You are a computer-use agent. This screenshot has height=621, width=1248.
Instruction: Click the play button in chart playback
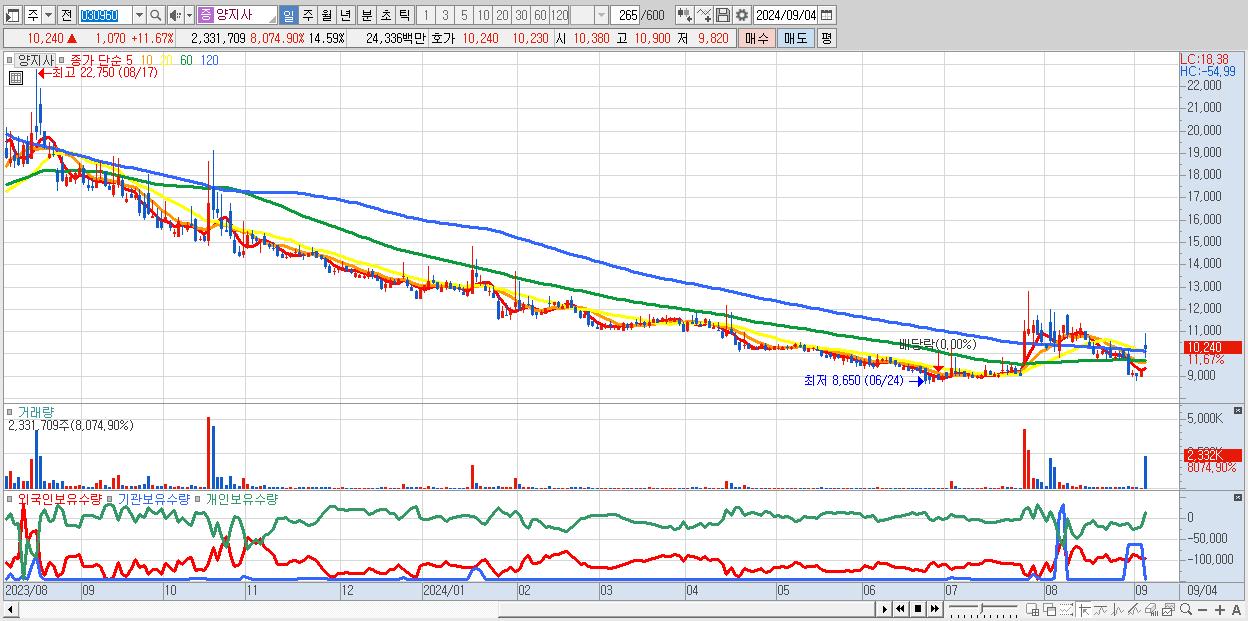pyautogui.click(x=885, y=608)
